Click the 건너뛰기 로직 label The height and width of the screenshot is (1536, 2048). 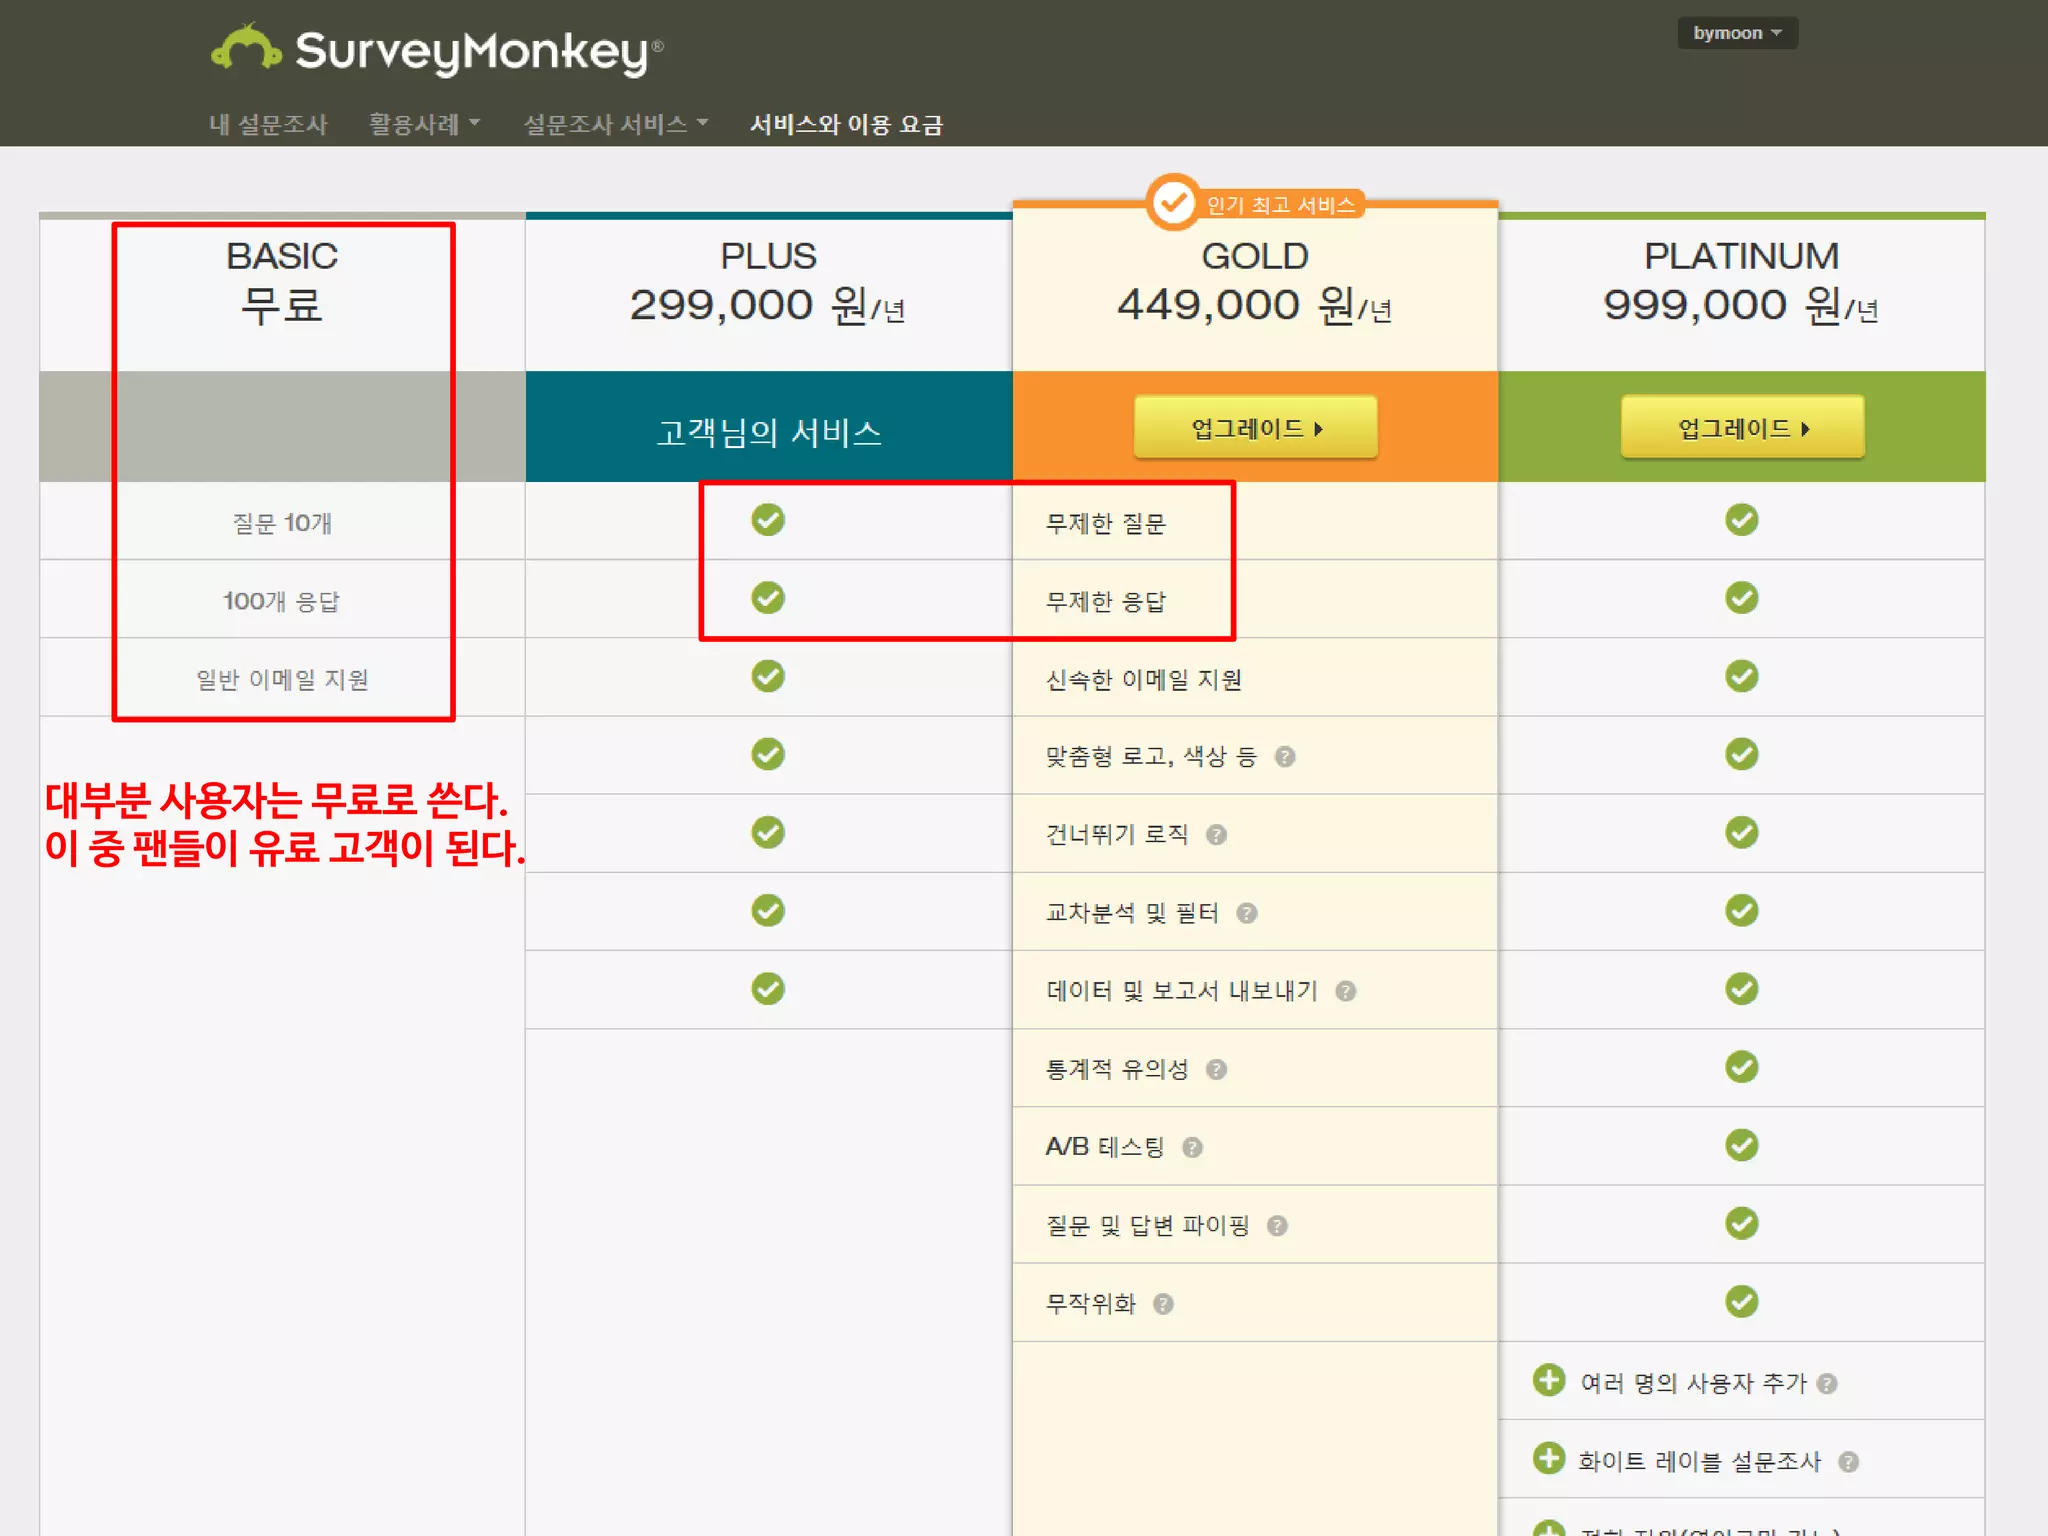click(1117, 835)
